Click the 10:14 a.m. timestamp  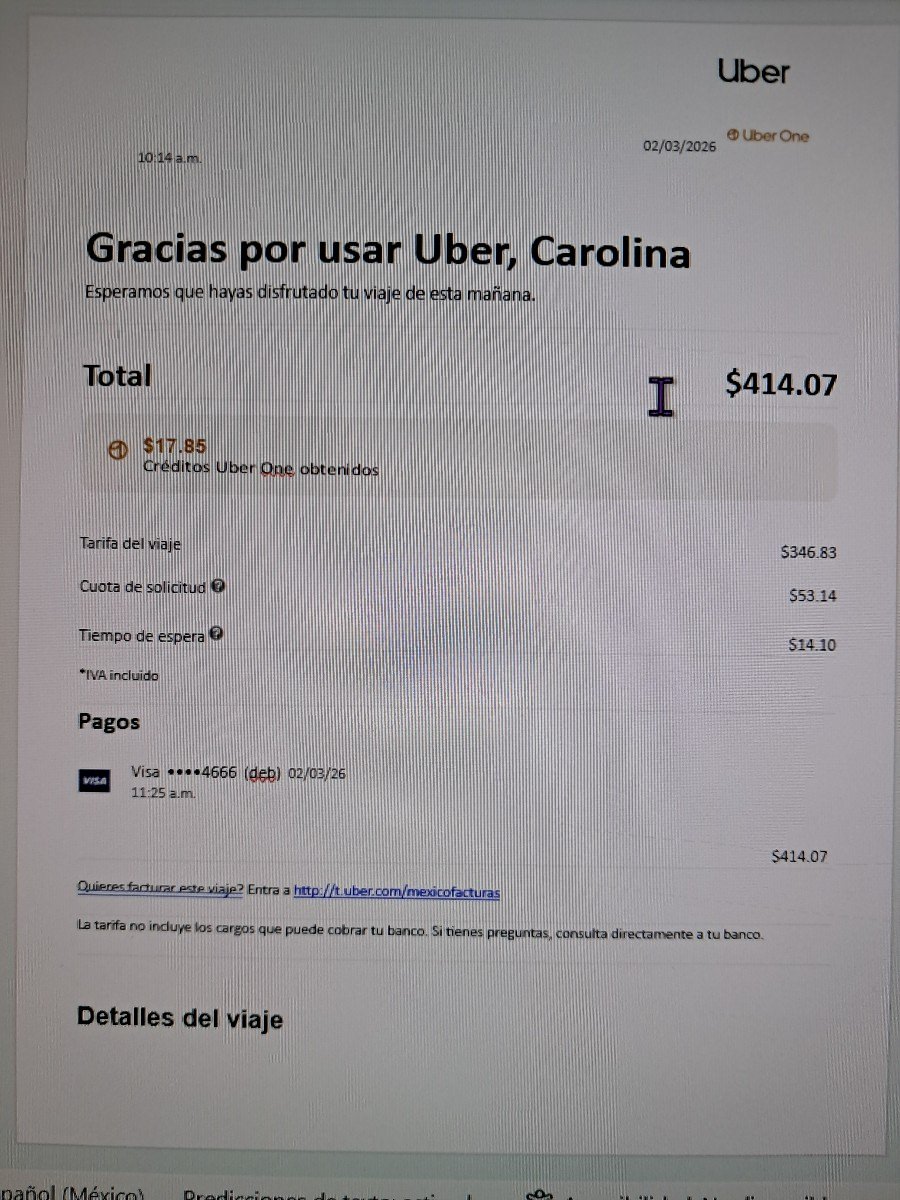pos(169,158)
